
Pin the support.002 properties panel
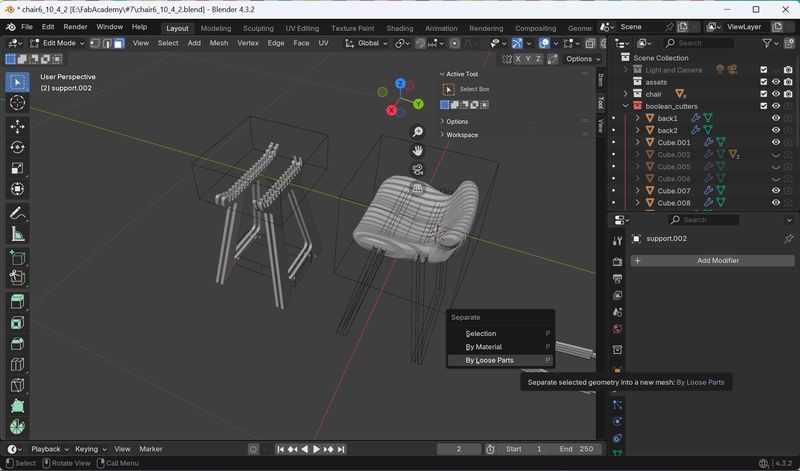(x=788, y=238)
